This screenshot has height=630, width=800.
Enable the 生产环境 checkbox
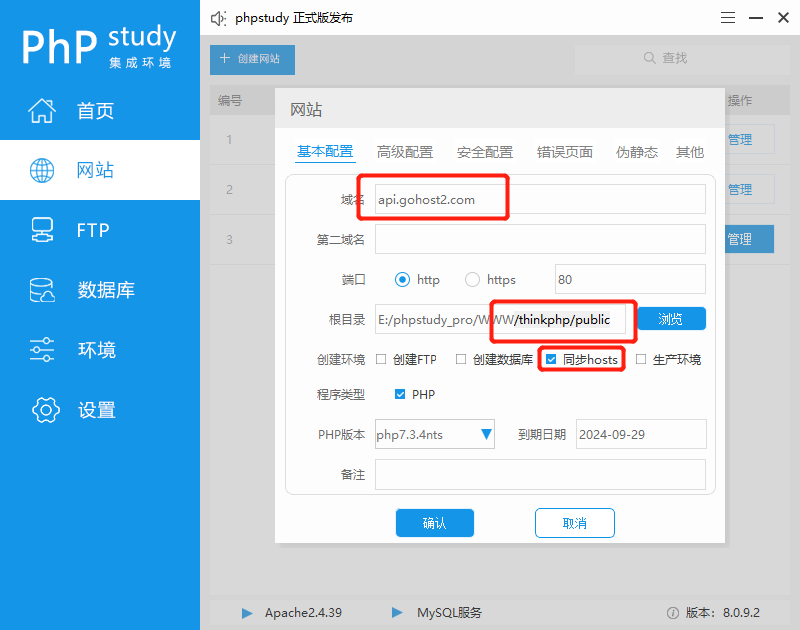click(x=641, y=359)
